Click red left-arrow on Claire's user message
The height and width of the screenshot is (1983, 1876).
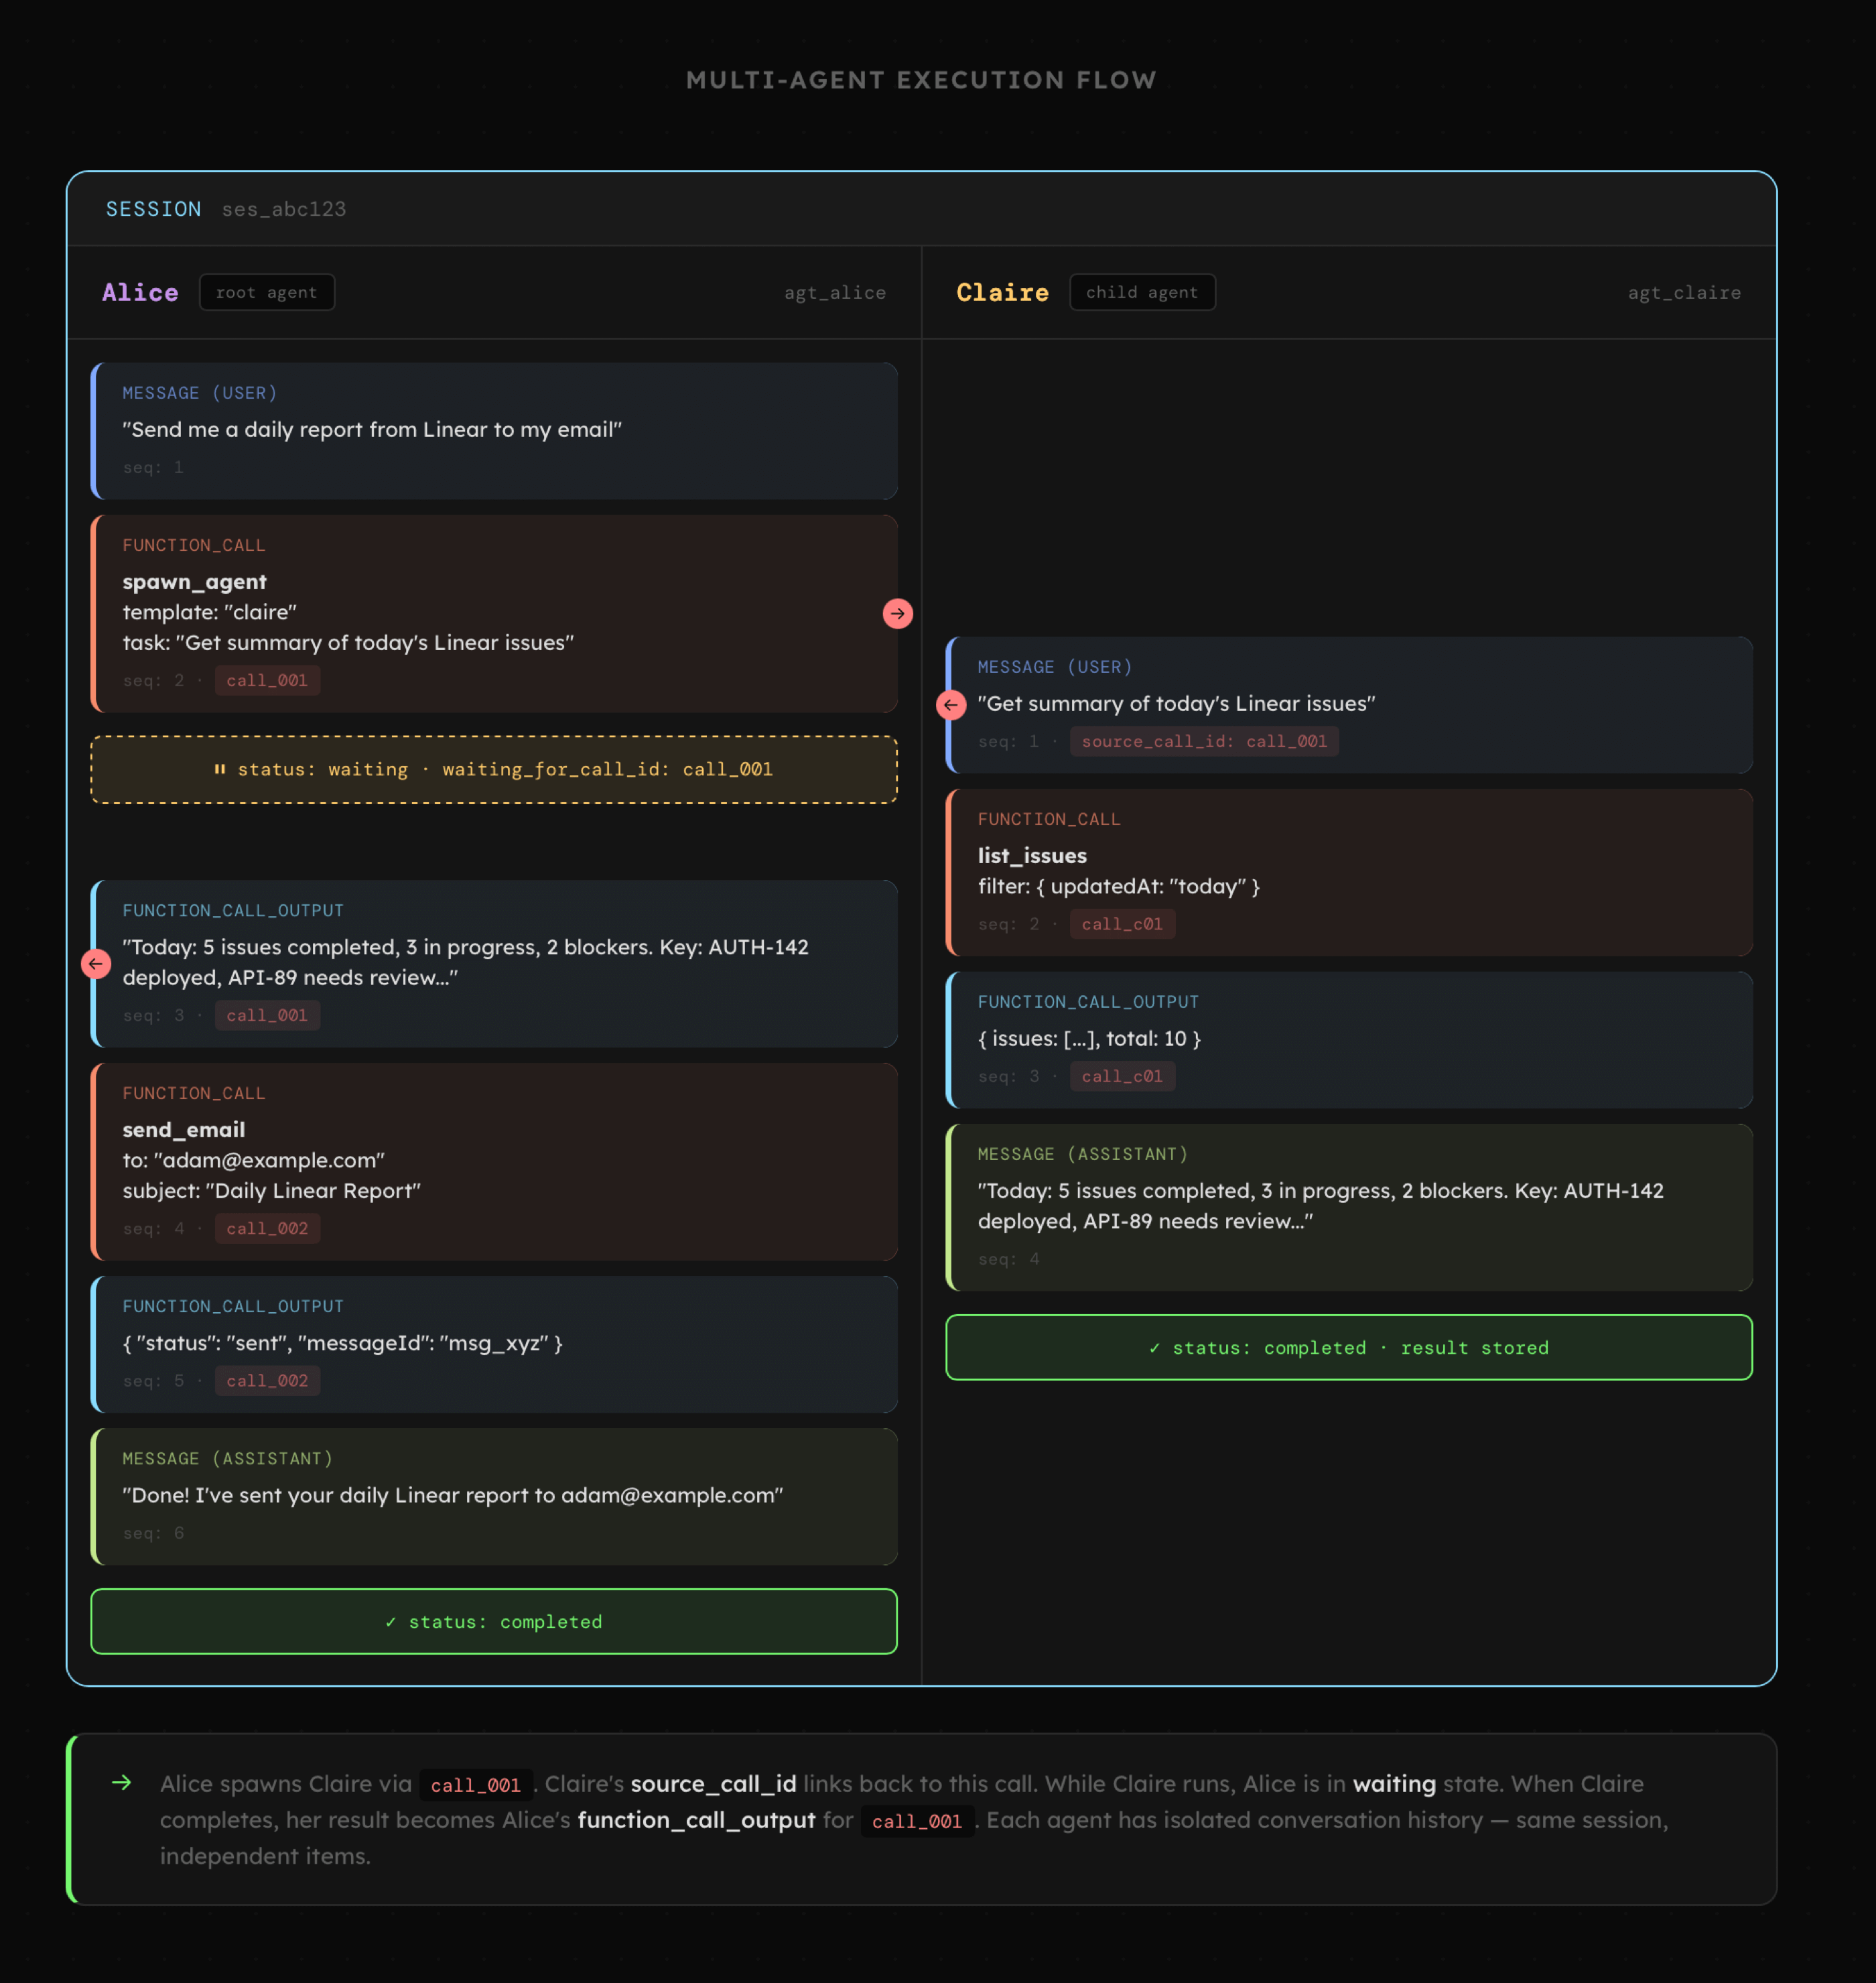pos(950,705)
